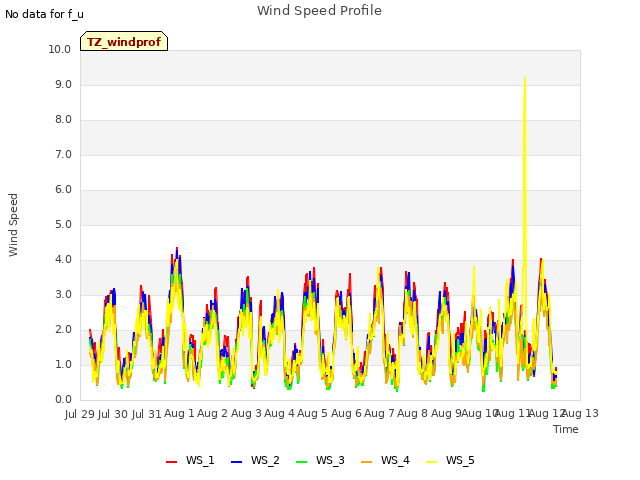Click the yellow spike peak near 9.0
This screenshot has width=640, height=480.
pyautogui.click(x=524, y=78)
